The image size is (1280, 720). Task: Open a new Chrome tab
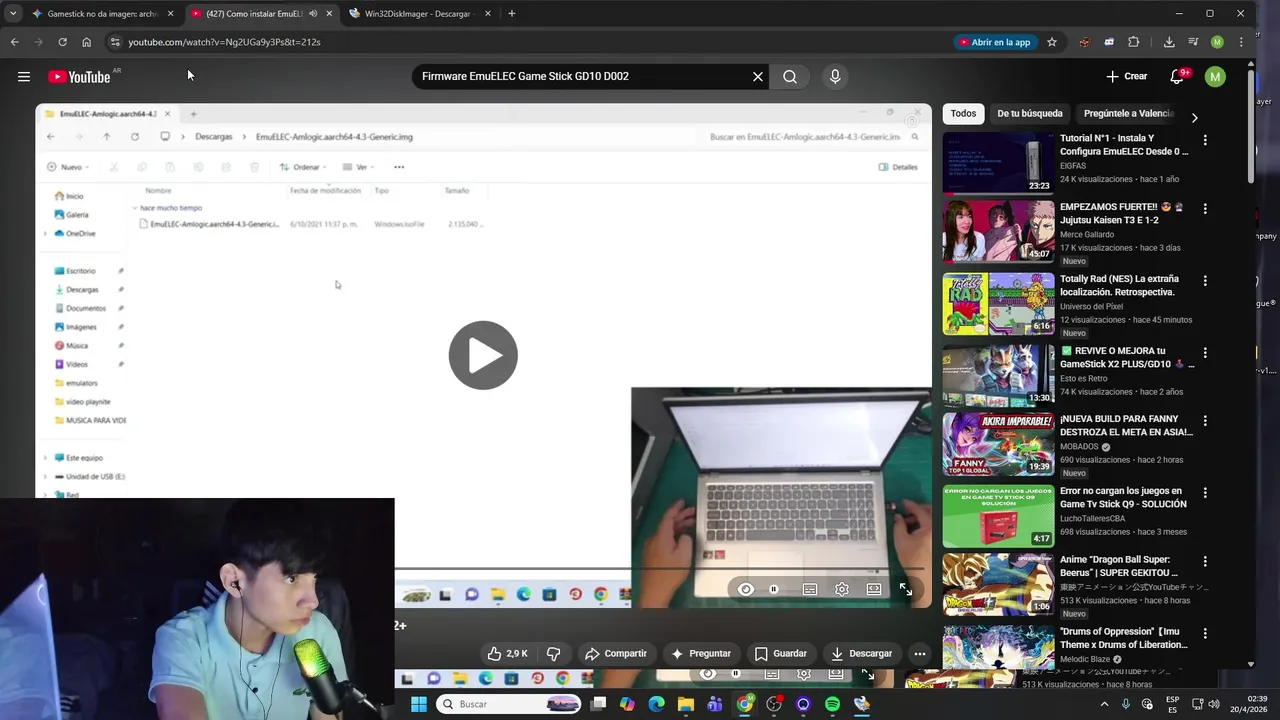tap(511, 14)
